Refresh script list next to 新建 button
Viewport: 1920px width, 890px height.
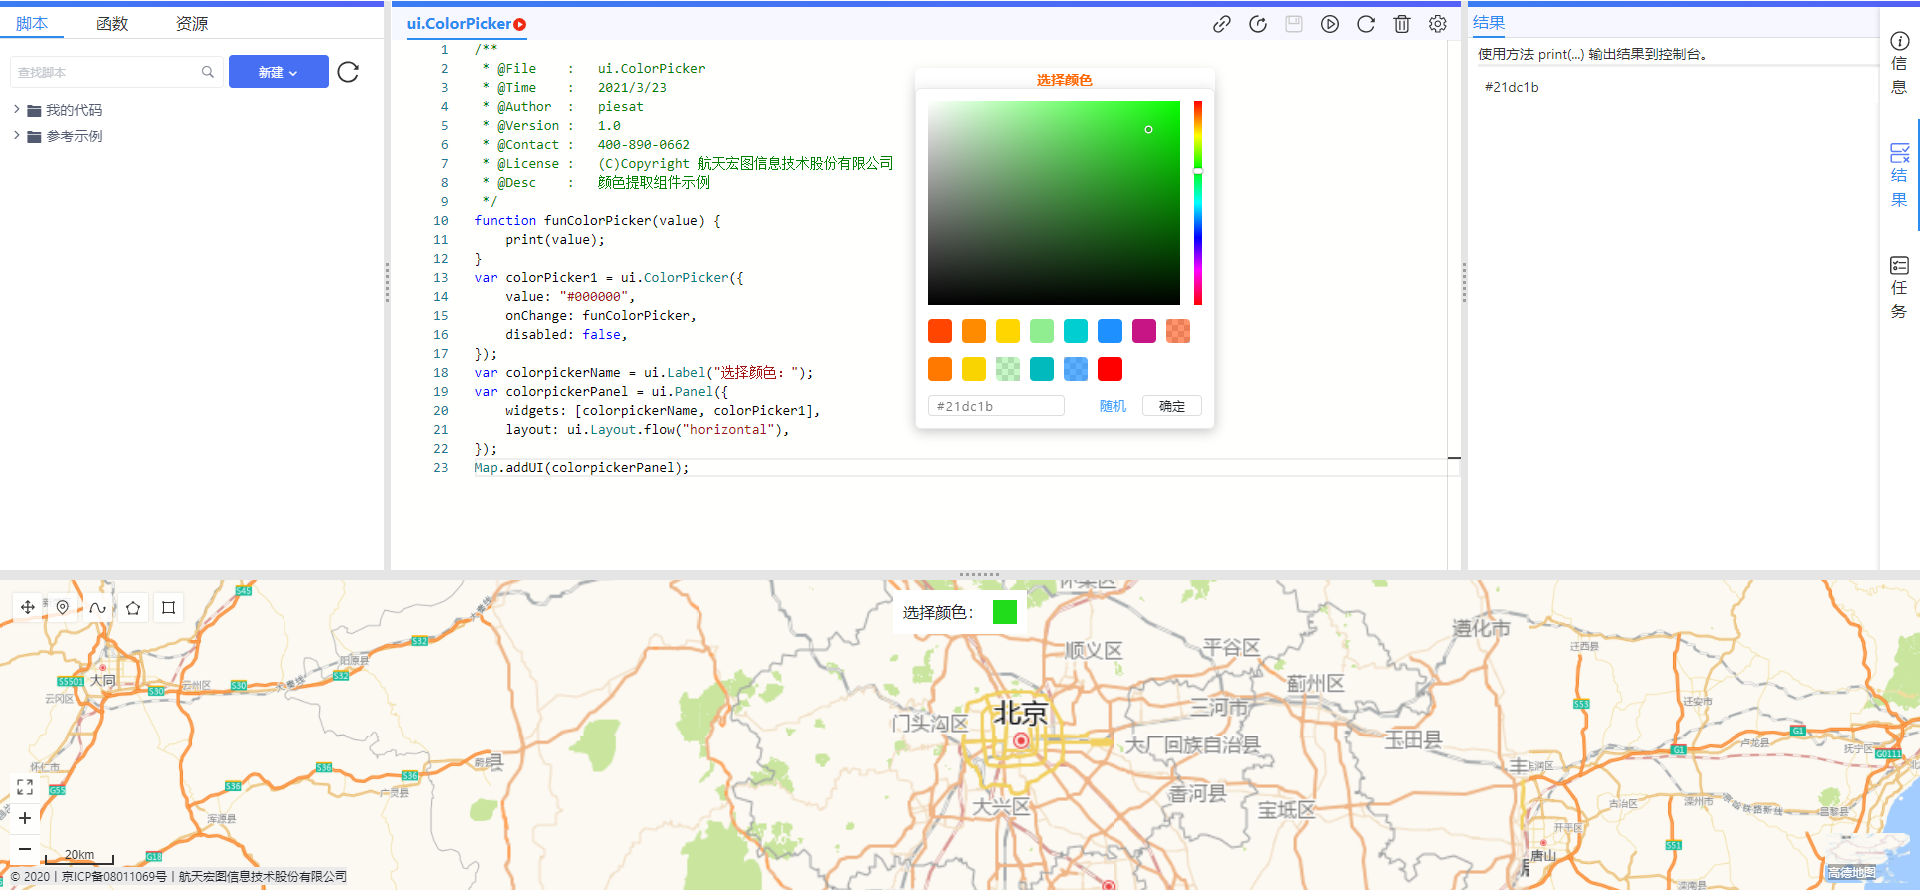click(348, 72)
